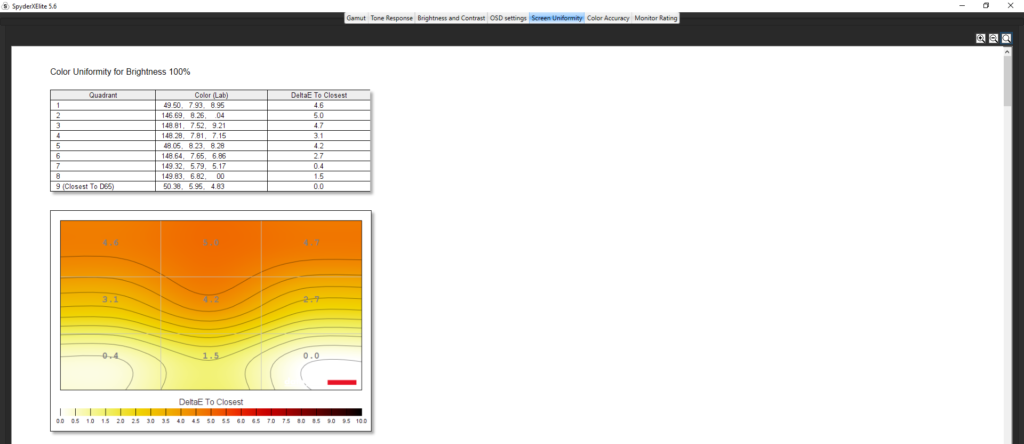
Task: Click the DeltaE color scale legend bar
Action: (210, 411)
